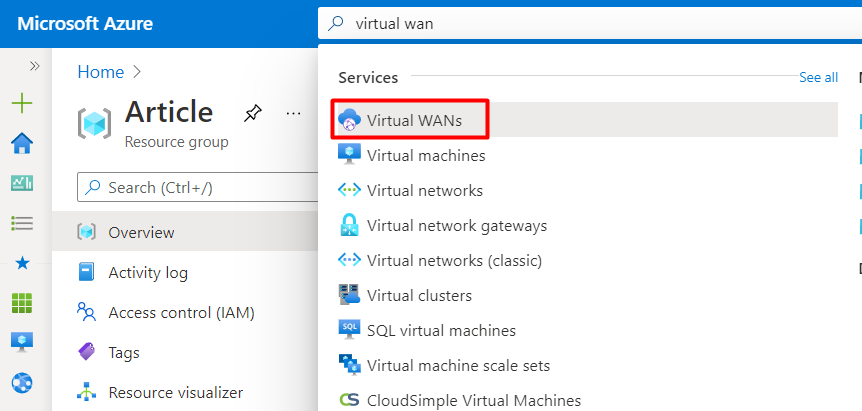Open Access control (IAM) item

pos(181,312)
